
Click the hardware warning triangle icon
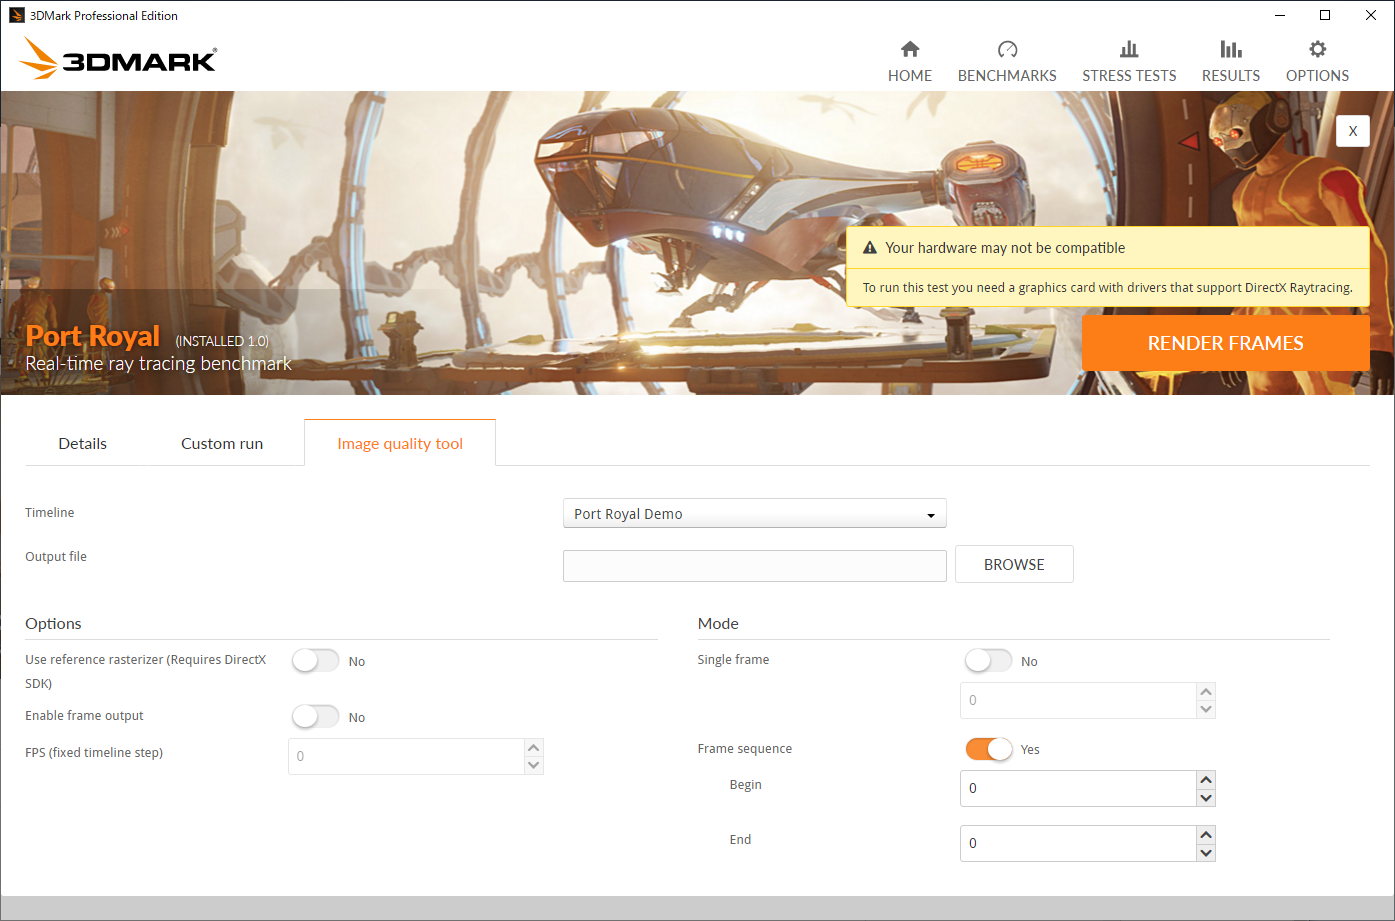click(870, 248)
